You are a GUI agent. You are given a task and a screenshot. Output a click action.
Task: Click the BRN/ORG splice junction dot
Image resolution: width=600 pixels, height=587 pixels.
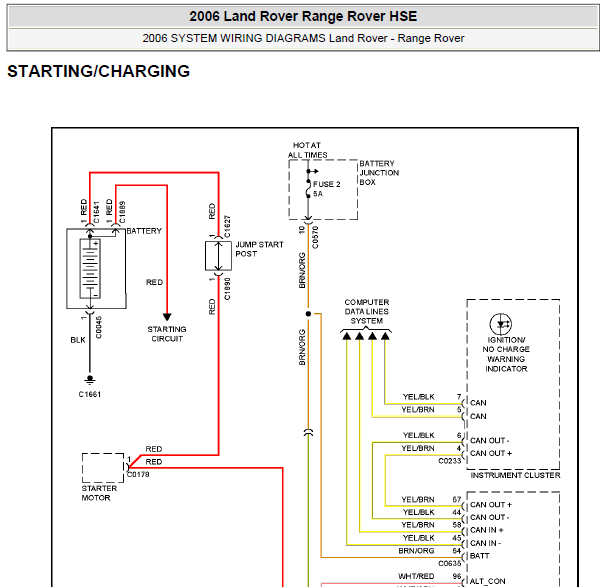(308, 314)
